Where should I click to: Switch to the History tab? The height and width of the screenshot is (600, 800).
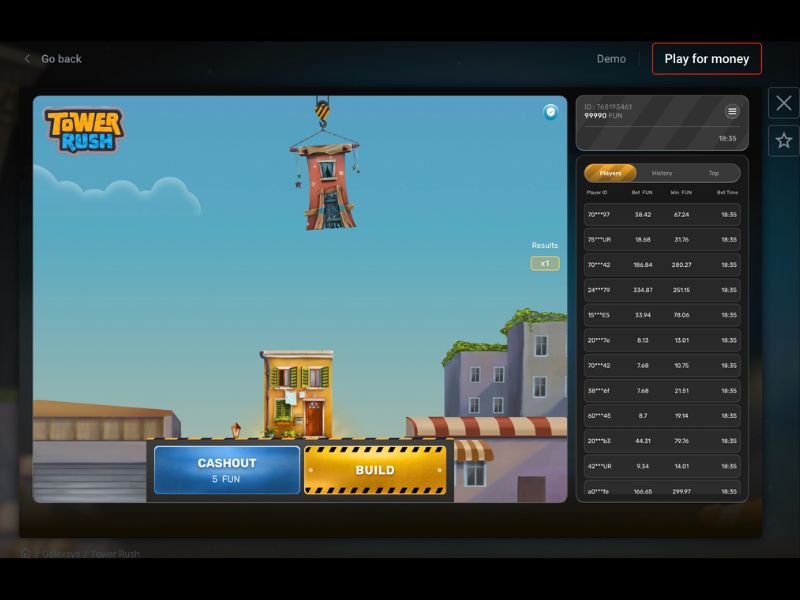[663, 173]
